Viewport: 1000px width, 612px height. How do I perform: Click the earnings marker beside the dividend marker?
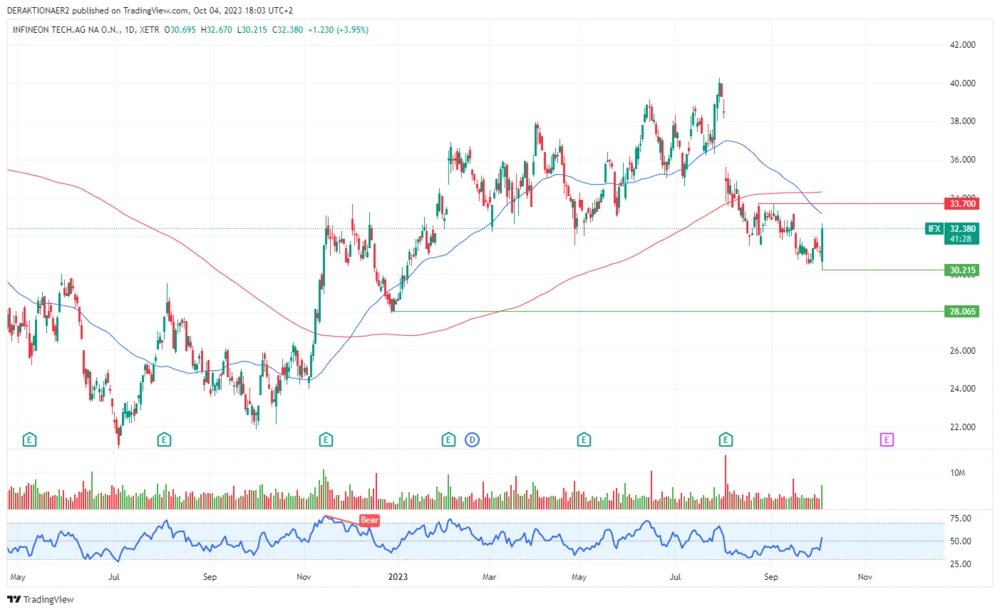449,439
